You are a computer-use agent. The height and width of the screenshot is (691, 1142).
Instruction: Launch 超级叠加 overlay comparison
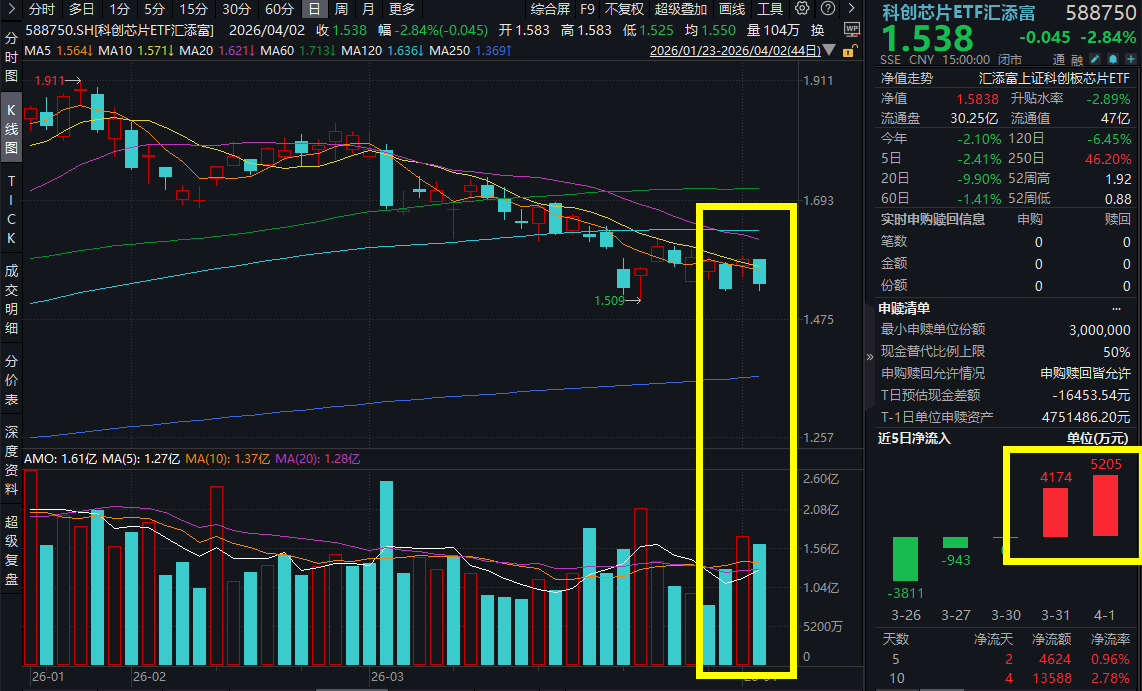coord(680,10)
